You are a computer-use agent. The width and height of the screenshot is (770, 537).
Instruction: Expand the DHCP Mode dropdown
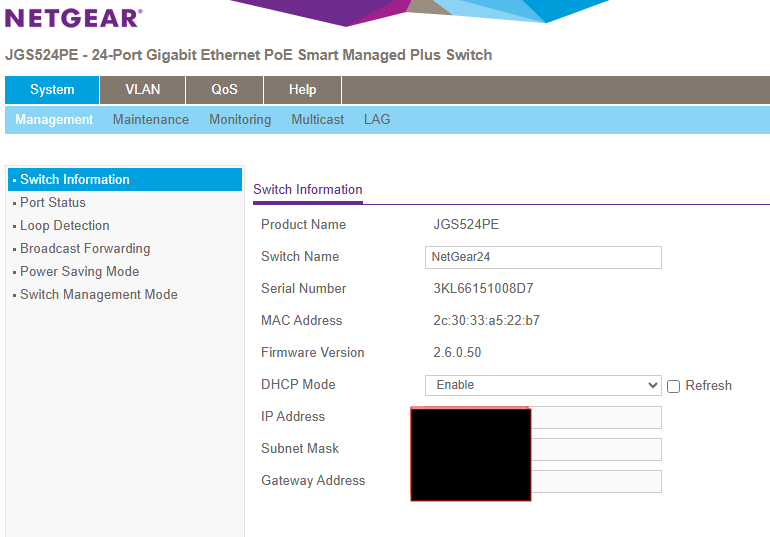(x=543, y=385)
